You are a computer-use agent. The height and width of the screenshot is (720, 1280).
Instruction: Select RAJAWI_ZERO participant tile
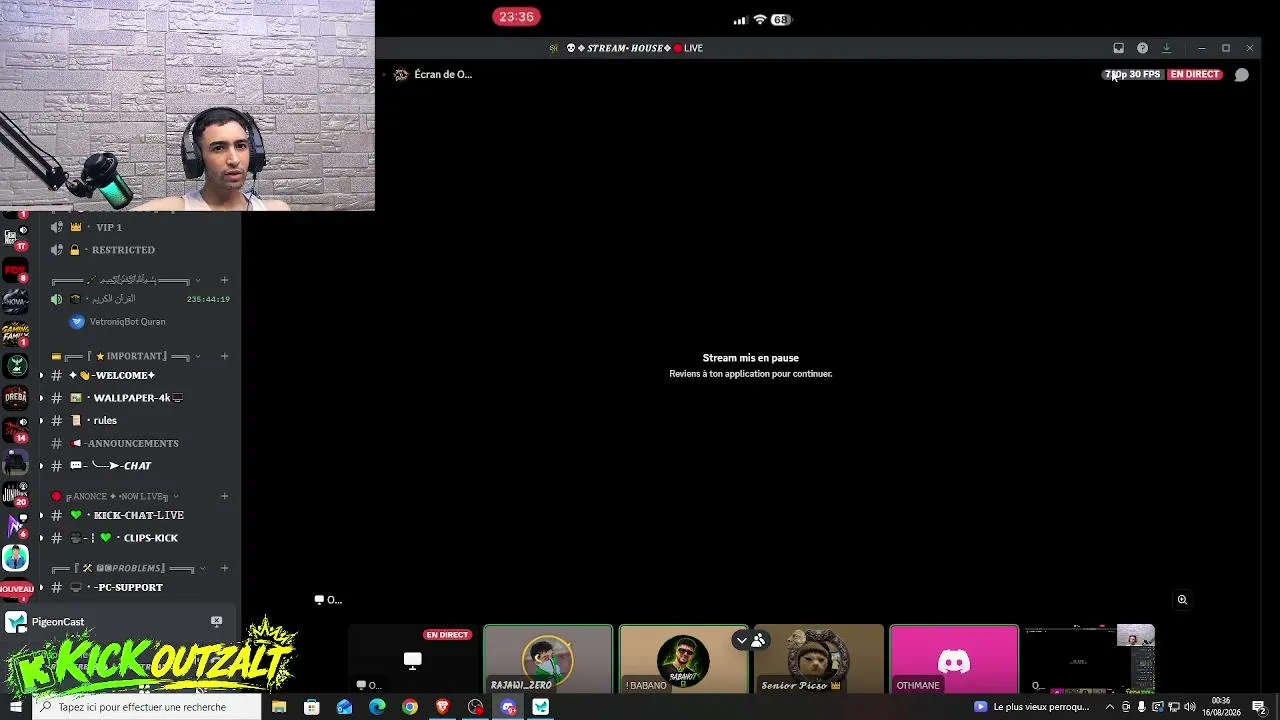pyautogui.click(x=548, y=659)
